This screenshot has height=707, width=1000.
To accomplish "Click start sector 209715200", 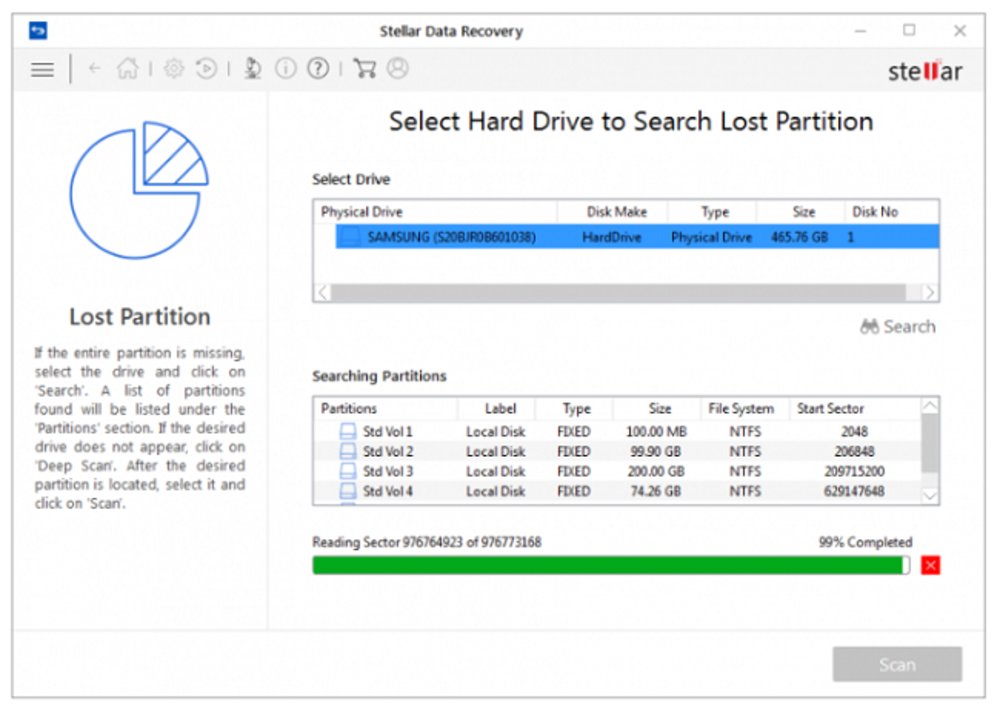I will click(x=854, y=471).
